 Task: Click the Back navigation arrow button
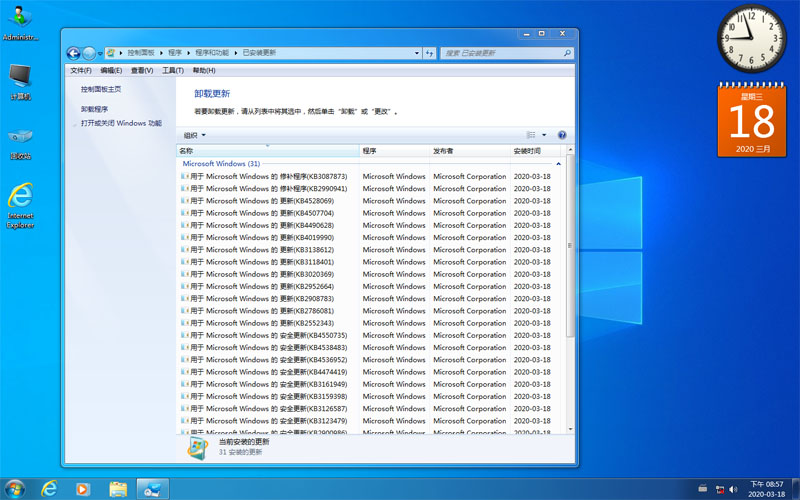coord(73,53)
